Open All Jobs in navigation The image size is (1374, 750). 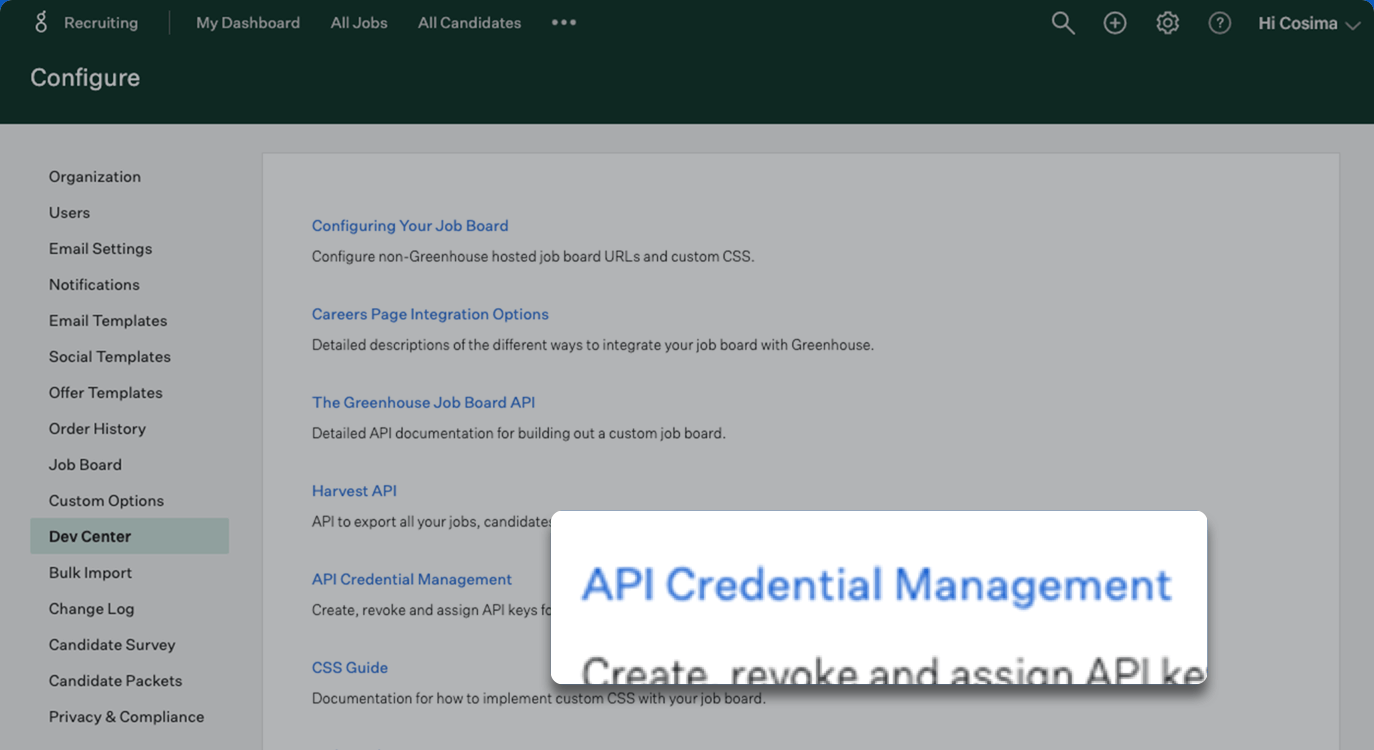(359, 22)
